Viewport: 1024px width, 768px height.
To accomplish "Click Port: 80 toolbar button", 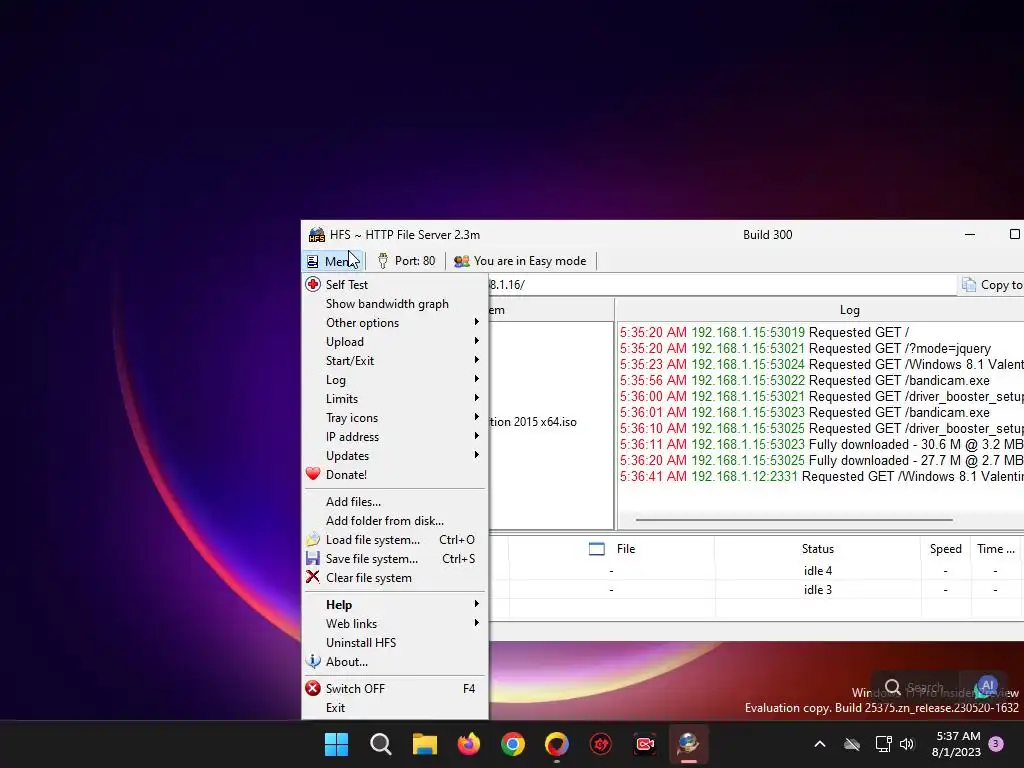I will pyautogui.click(x=406, y=261).
